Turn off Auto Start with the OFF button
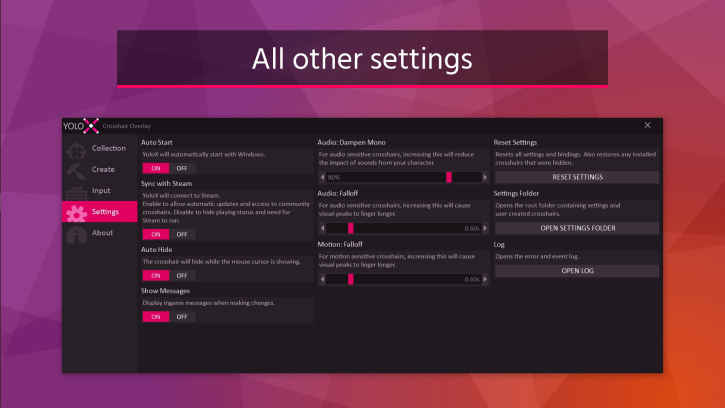725x408 pixels. click(182, 168)
